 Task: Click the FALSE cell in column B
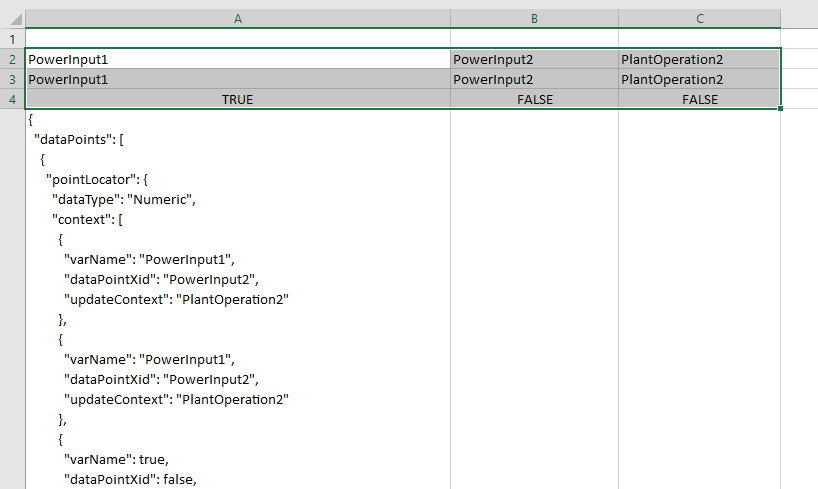(534, 99)
